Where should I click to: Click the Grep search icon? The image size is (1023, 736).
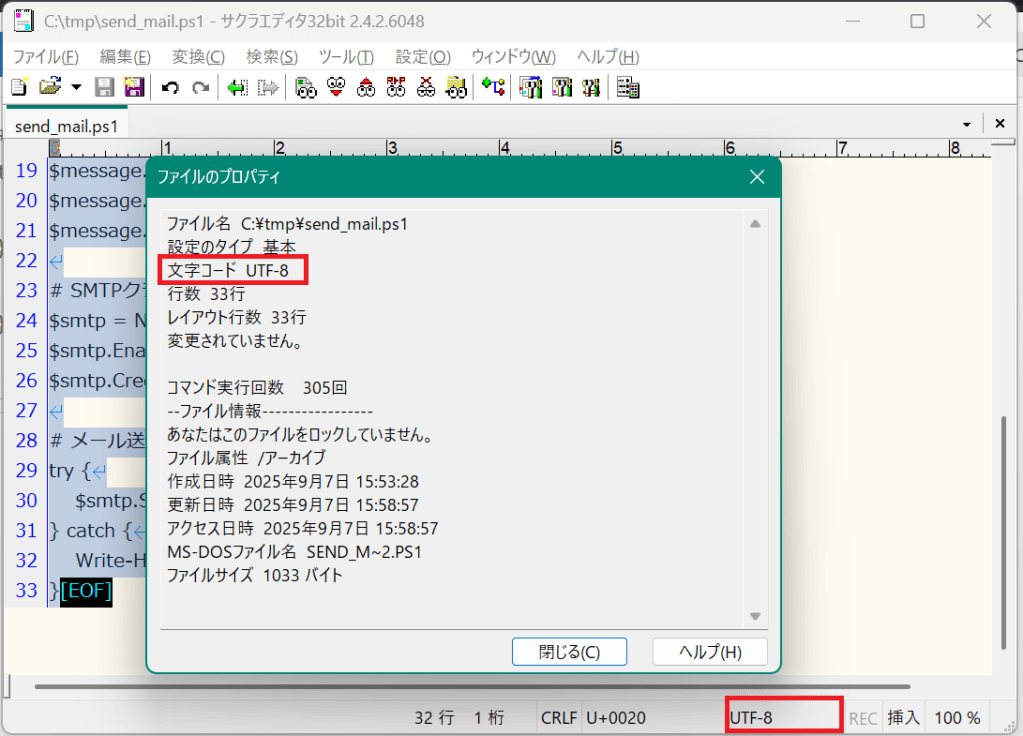[x=457, y=88]
